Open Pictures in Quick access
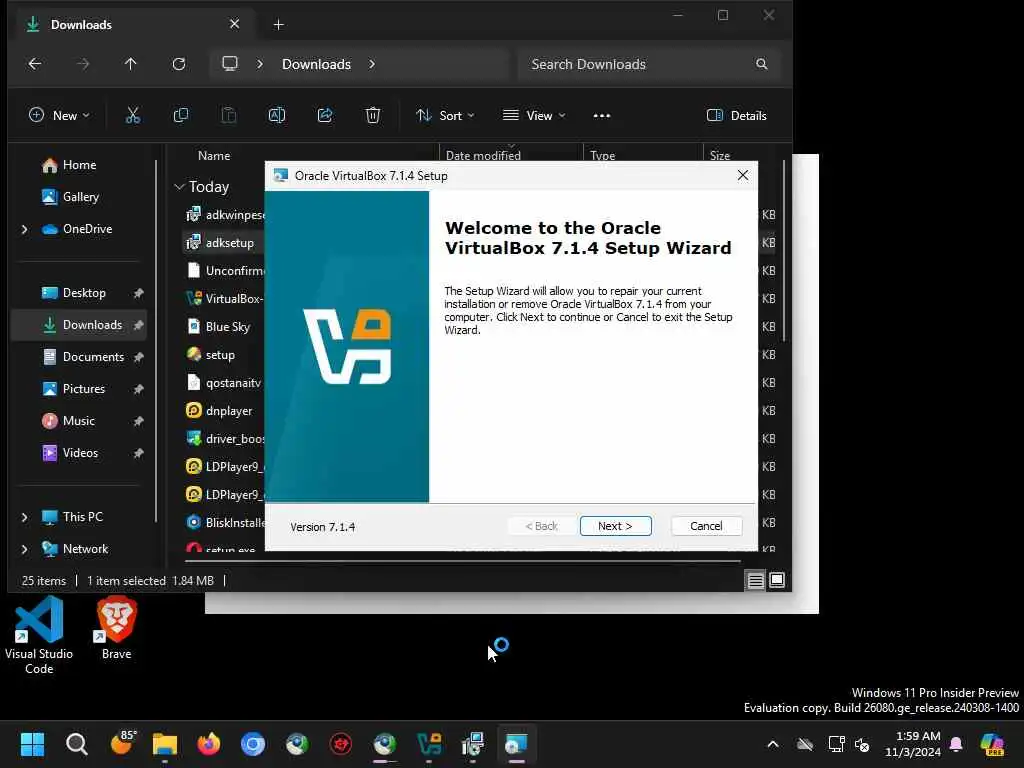 83,389
